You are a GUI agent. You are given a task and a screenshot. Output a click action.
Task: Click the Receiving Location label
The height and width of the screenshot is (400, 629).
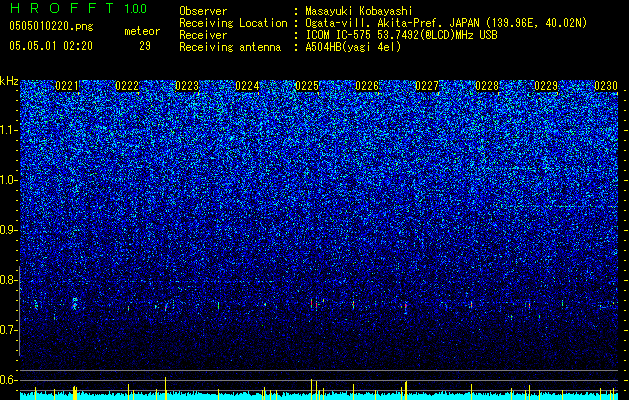click(233, 23)
